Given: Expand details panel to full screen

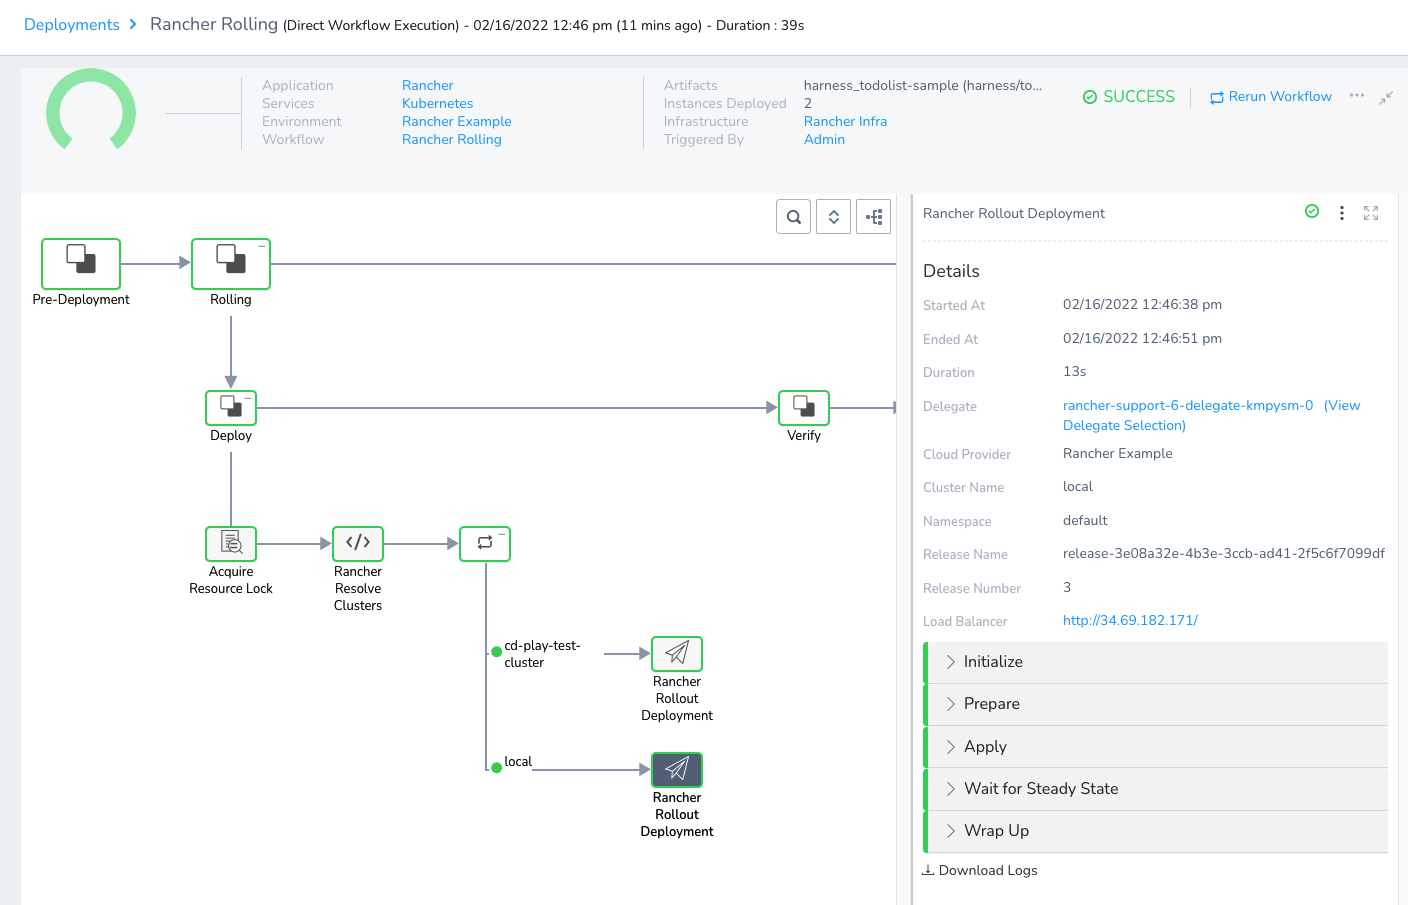Looking at the screenshot, I should pyautogui.click(x=1371, y=213).
